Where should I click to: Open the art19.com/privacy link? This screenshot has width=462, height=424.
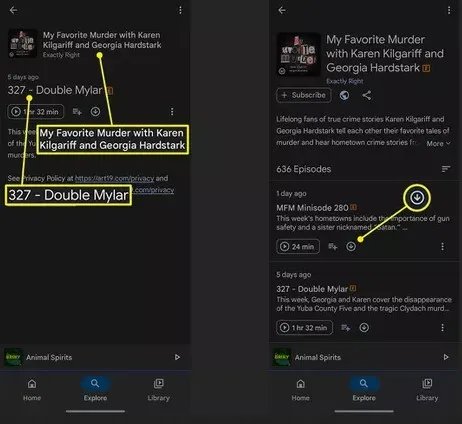point(114,178)
